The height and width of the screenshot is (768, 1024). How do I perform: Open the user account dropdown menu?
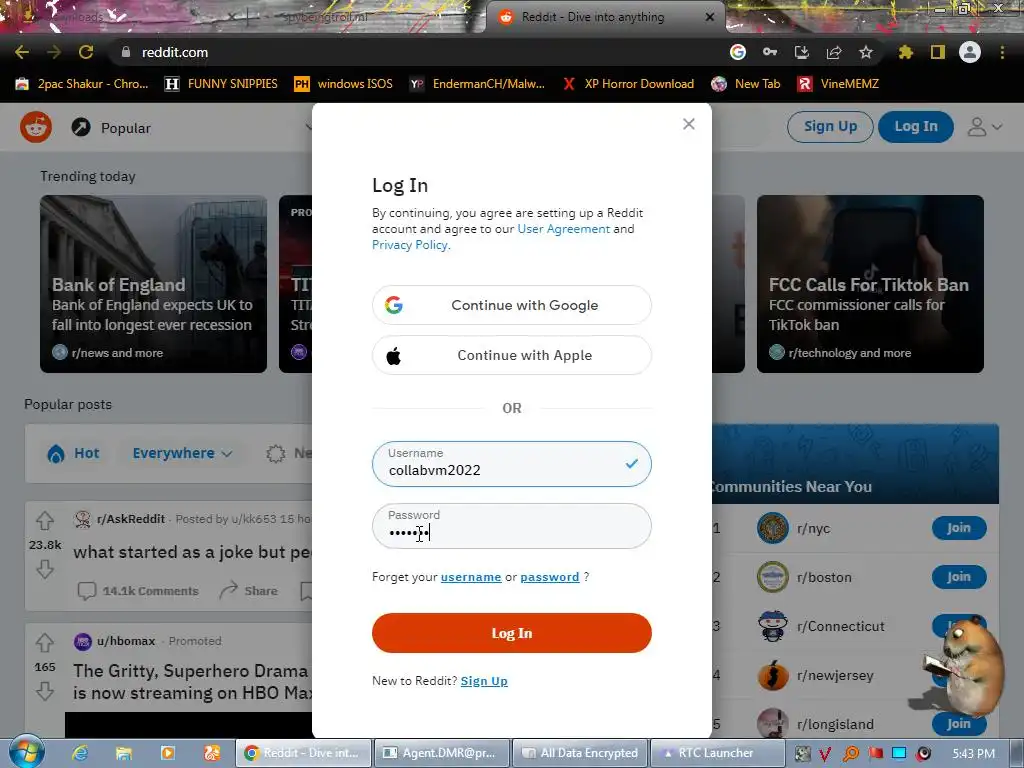point(984,127)
